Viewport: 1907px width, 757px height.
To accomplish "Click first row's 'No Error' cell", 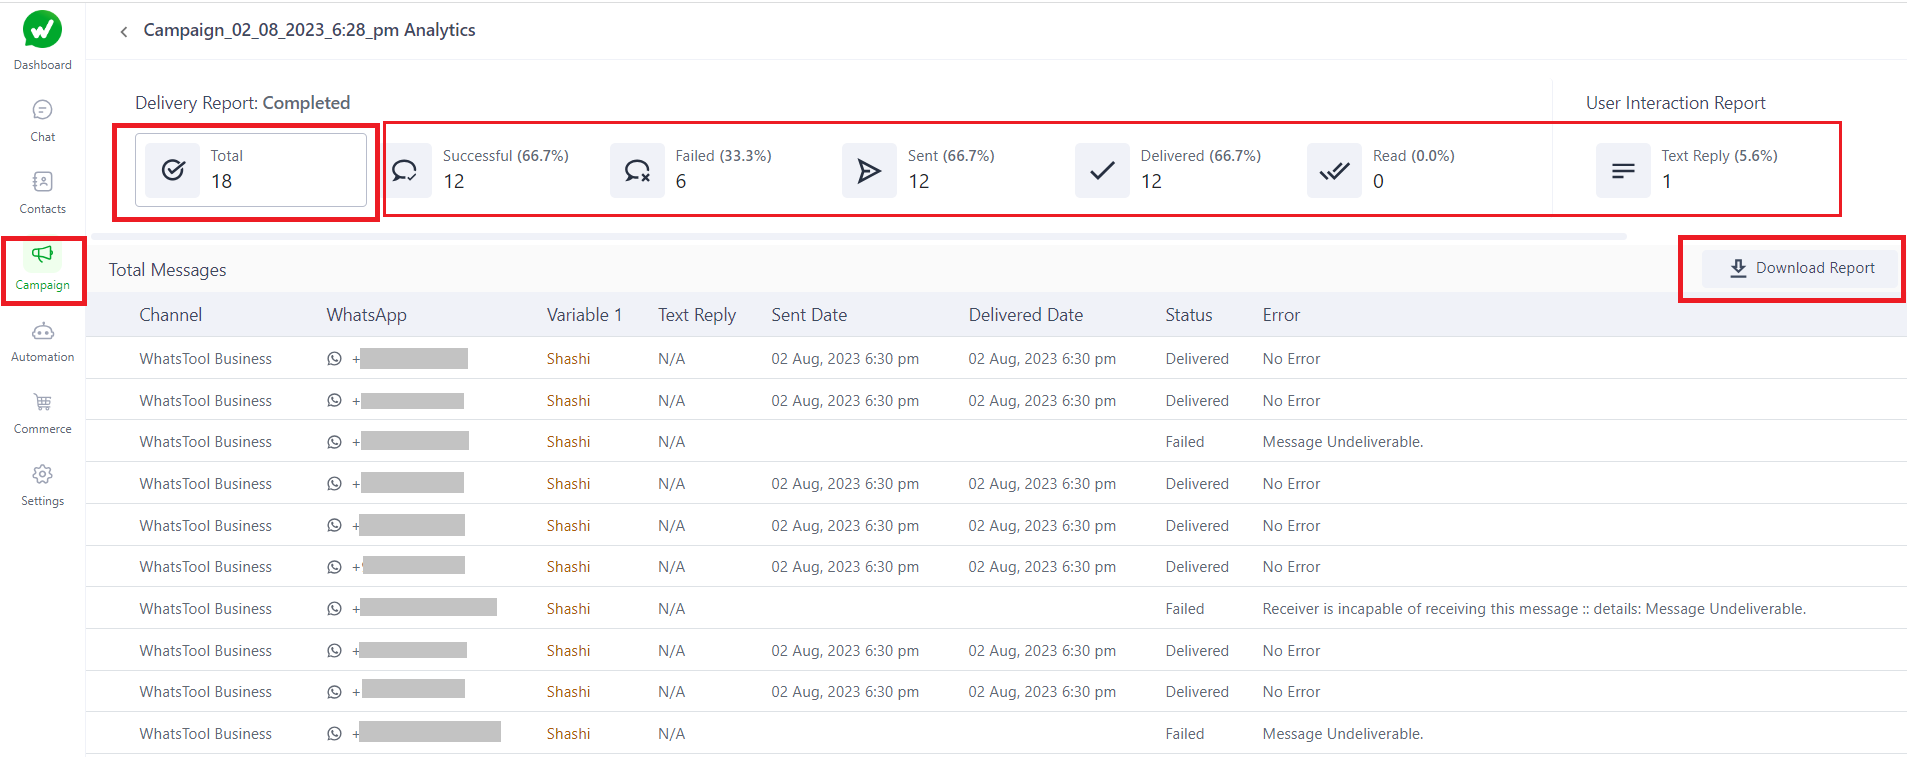I will [x=1291, y=359].
